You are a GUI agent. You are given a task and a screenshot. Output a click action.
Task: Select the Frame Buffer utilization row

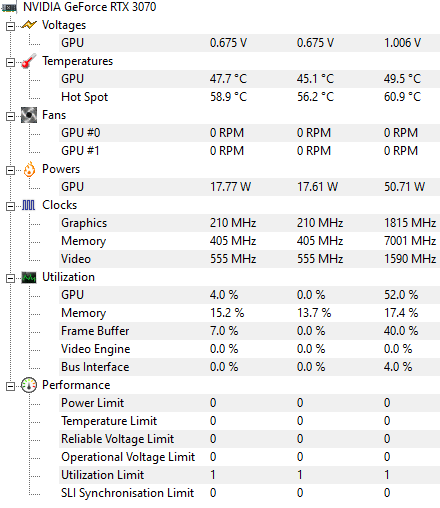tap(249, 331)
